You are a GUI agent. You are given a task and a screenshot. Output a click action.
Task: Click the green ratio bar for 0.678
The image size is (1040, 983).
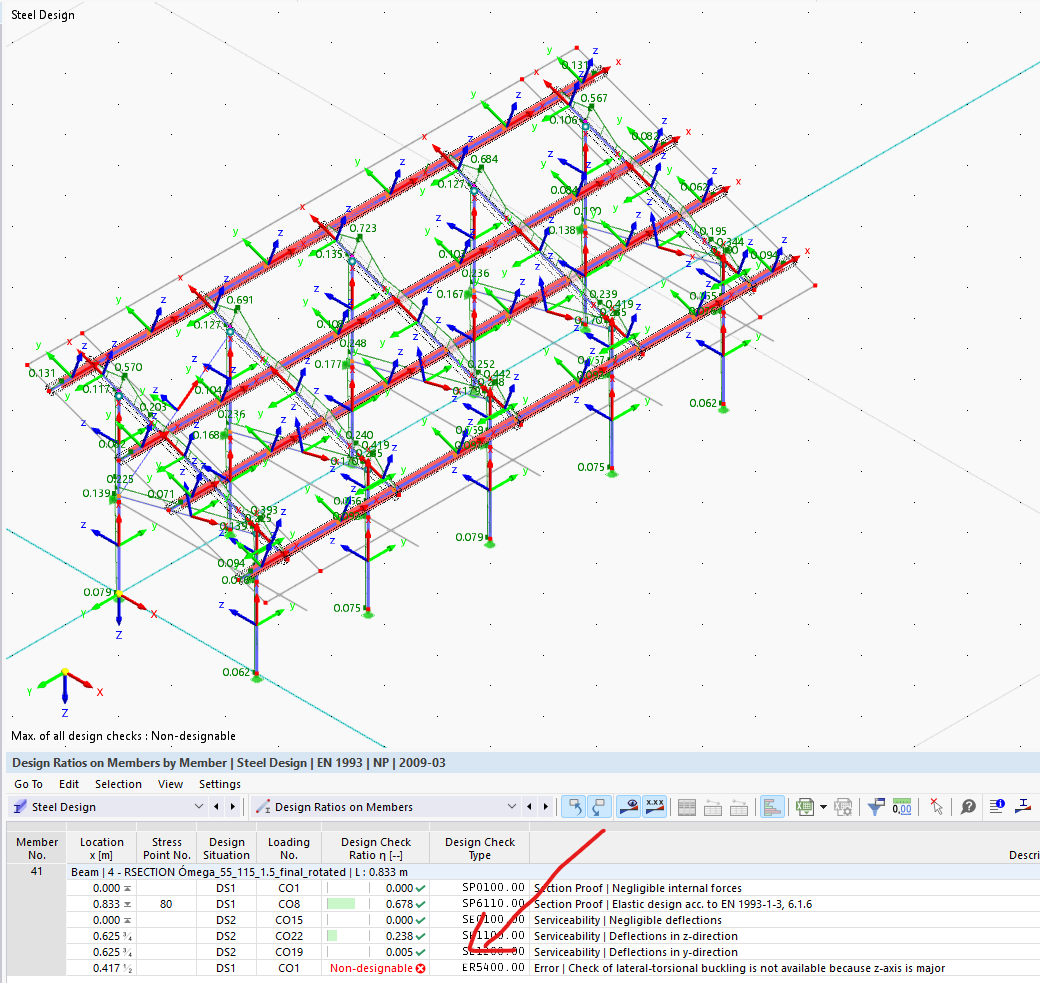(340, 904)
